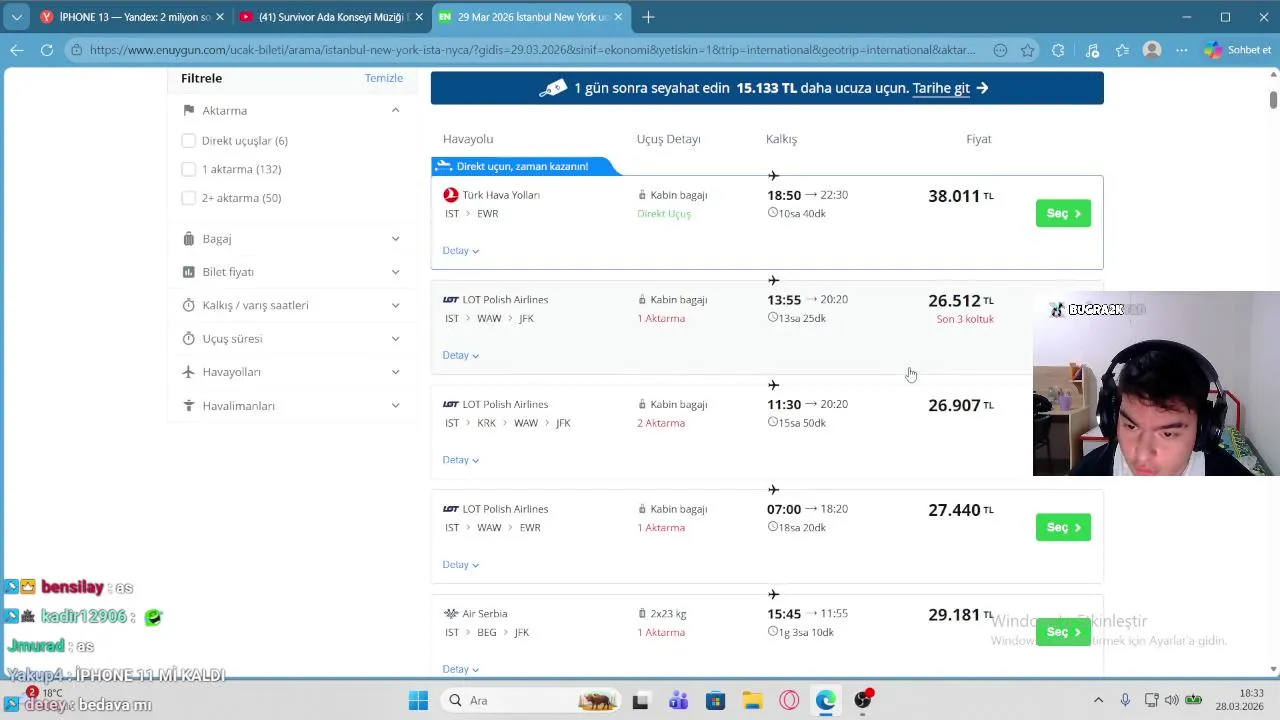Open a new browser tab

click(648, 17)
